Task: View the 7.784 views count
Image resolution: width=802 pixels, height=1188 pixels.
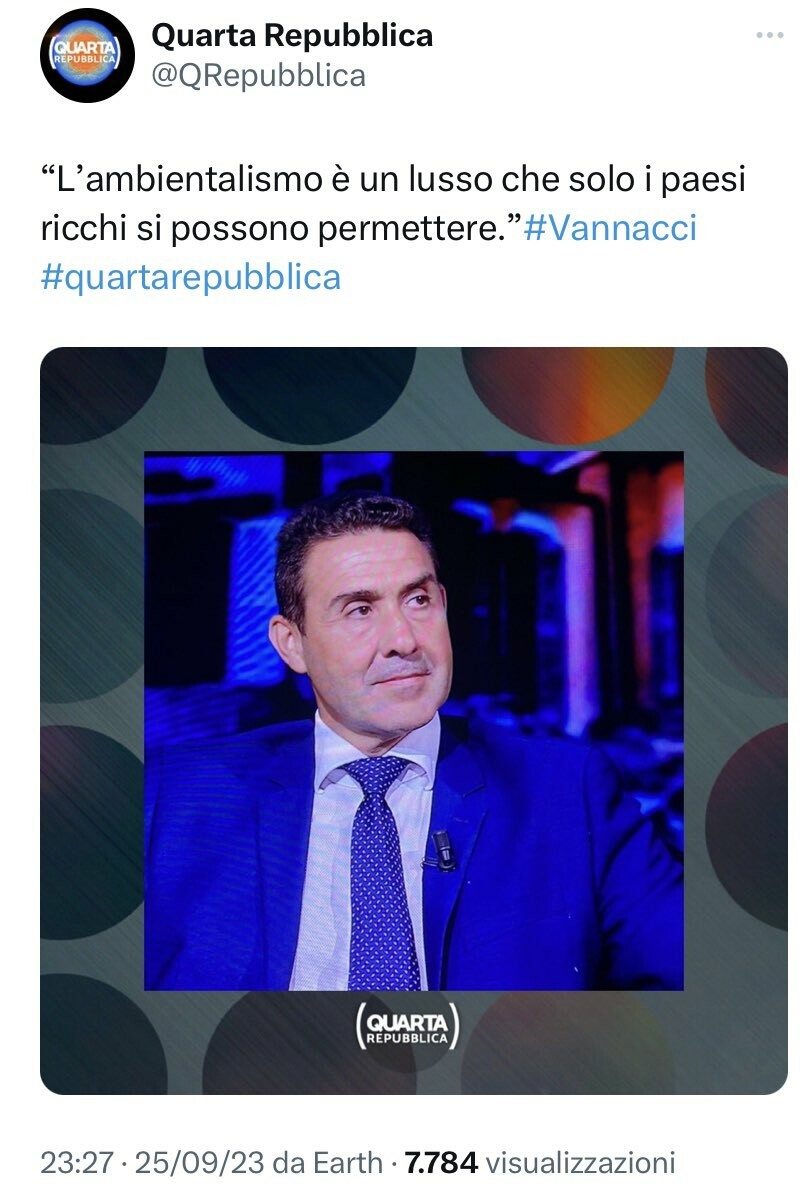Action: coord(442,1162)
